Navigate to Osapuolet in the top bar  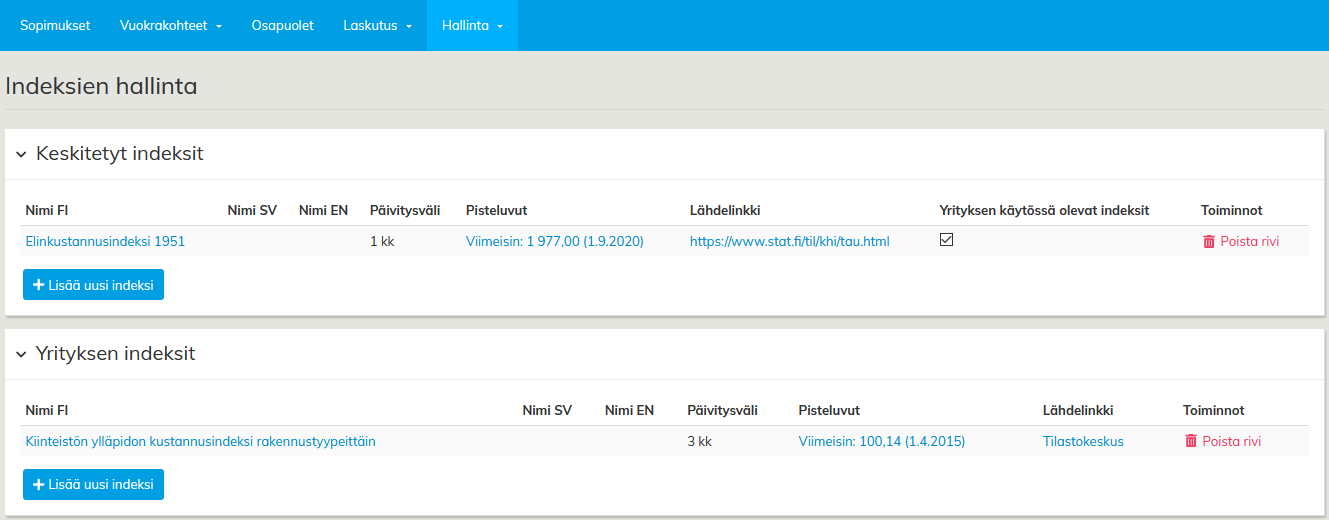pos(283,25)
